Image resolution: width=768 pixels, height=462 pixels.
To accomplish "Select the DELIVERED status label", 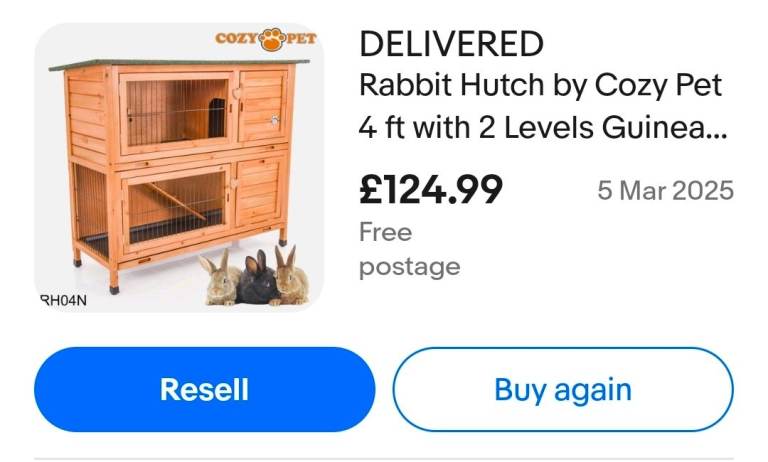I will pos(451,44).
